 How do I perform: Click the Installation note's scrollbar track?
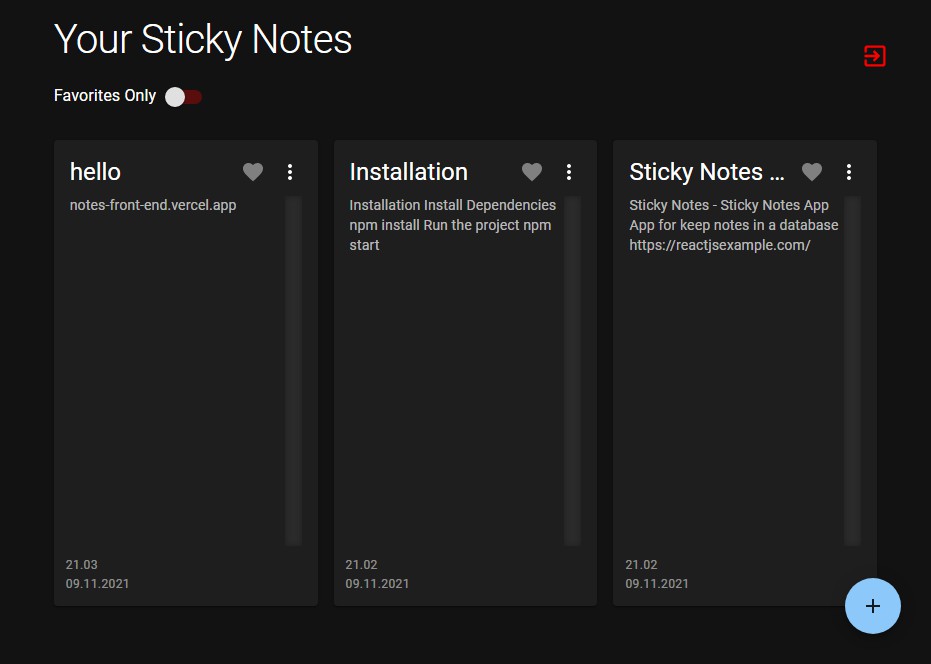click(x=572, y=370)
